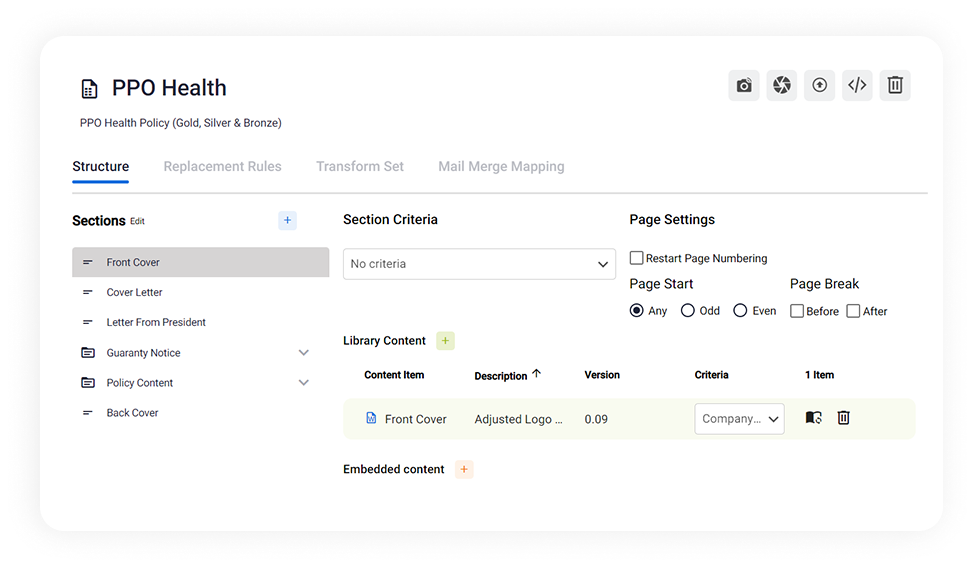Image resolution: width=975 pixels, height=567 pixels.
Task: Expand the Guaranty Notice section
Action: click(x=304, y=353)
